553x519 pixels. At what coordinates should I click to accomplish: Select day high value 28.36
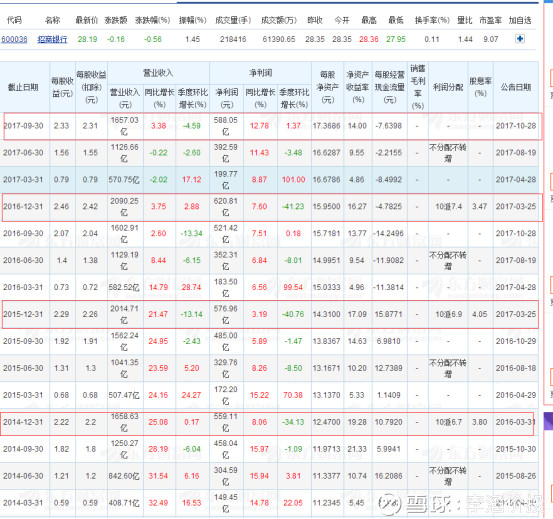click(369, 39)
